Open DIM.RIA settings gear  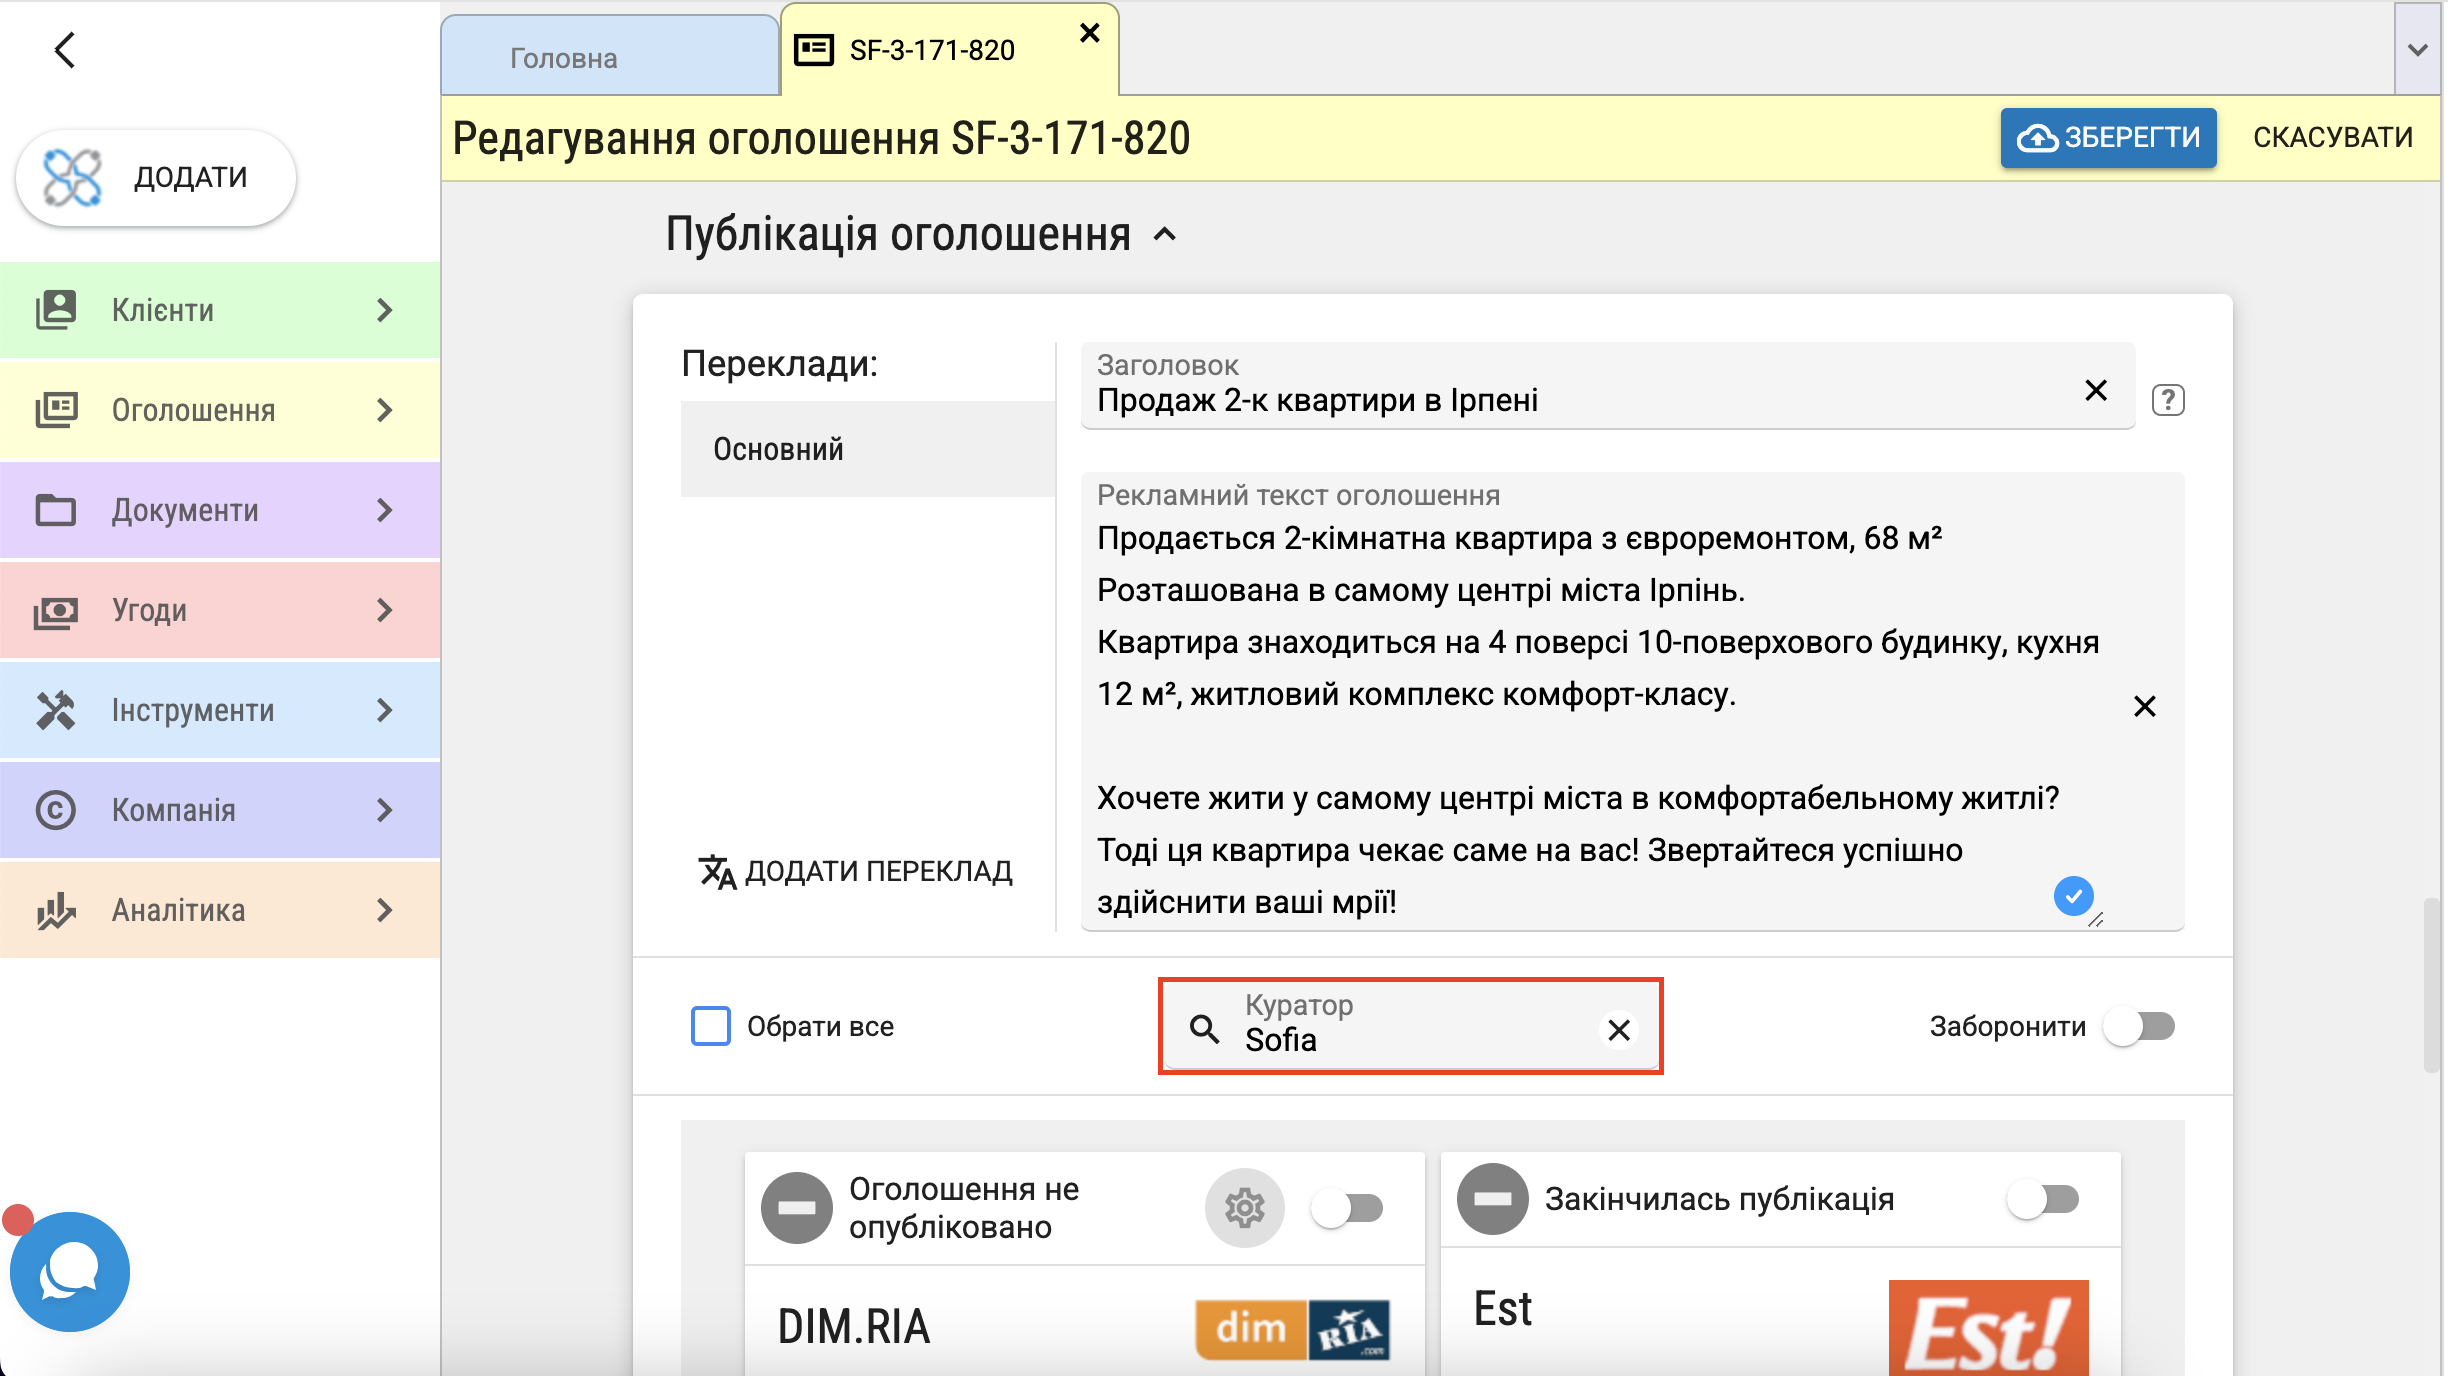pos(1244,1208)
